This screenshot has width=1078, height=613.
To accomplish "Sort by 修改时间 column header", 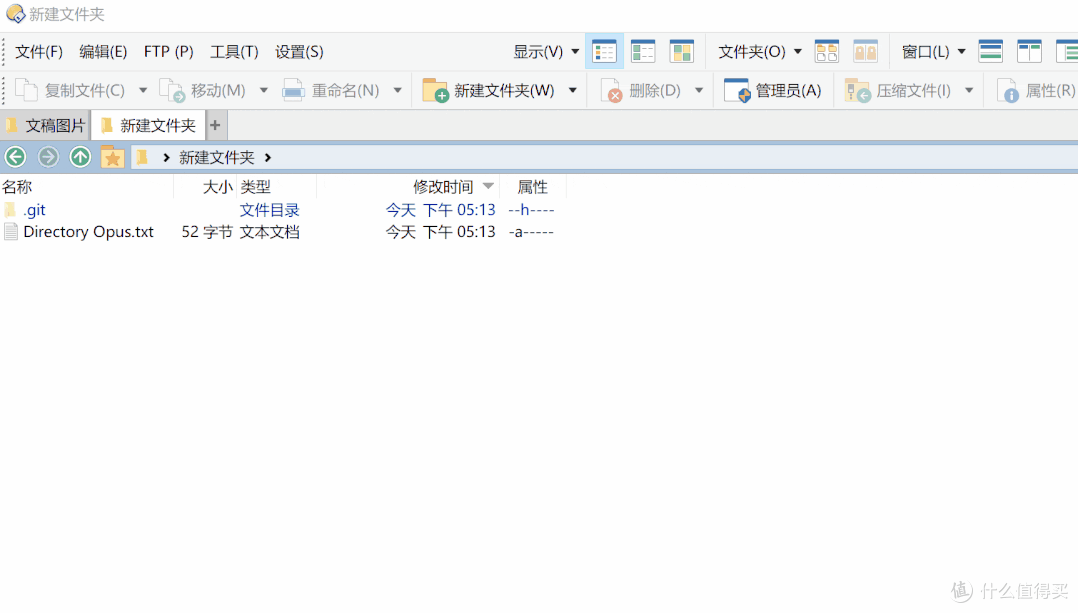I will [443, 187].
